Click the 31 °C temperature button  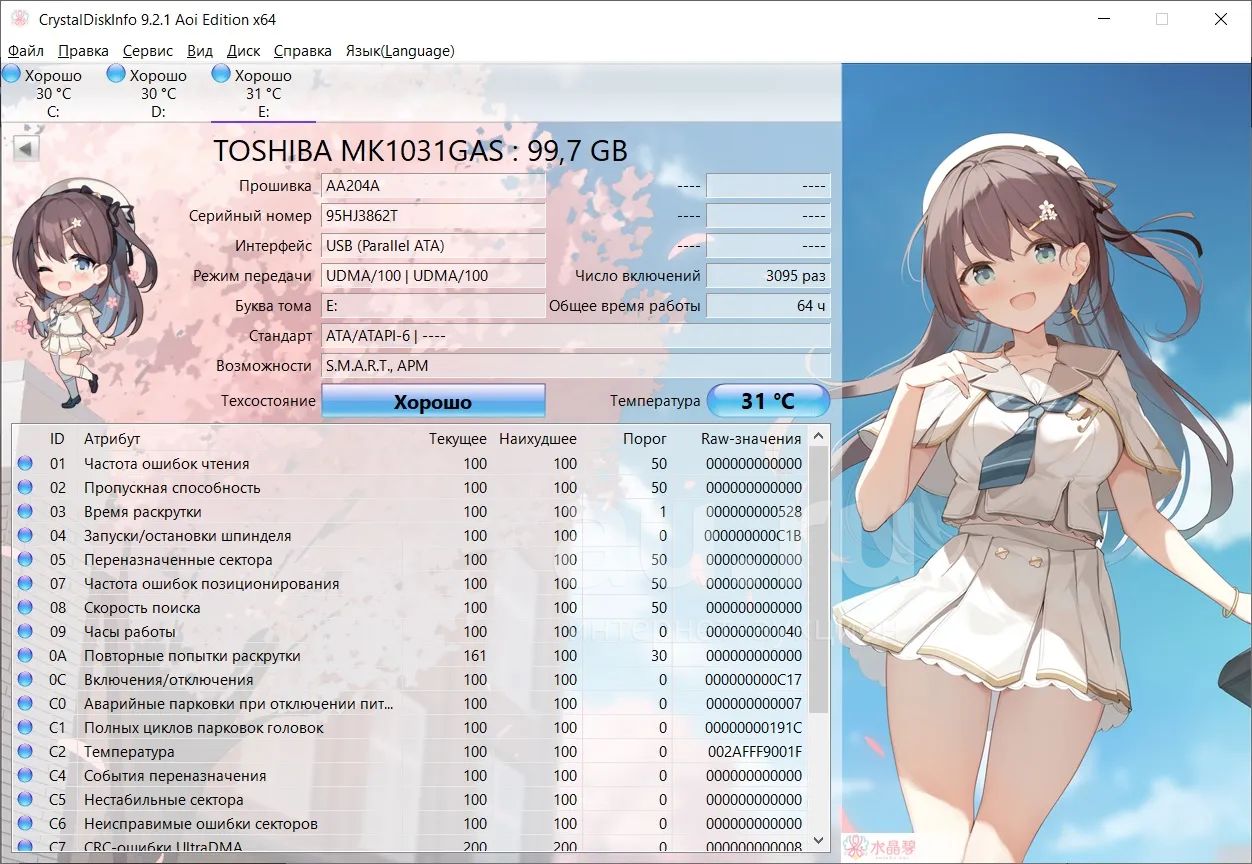pyautogui.click(x=768, y=401)
